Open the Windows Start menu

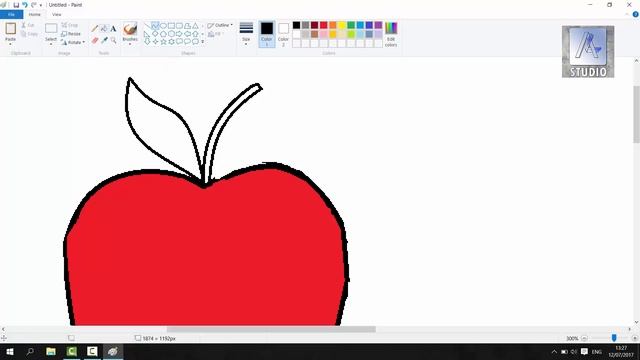point(10,351)
